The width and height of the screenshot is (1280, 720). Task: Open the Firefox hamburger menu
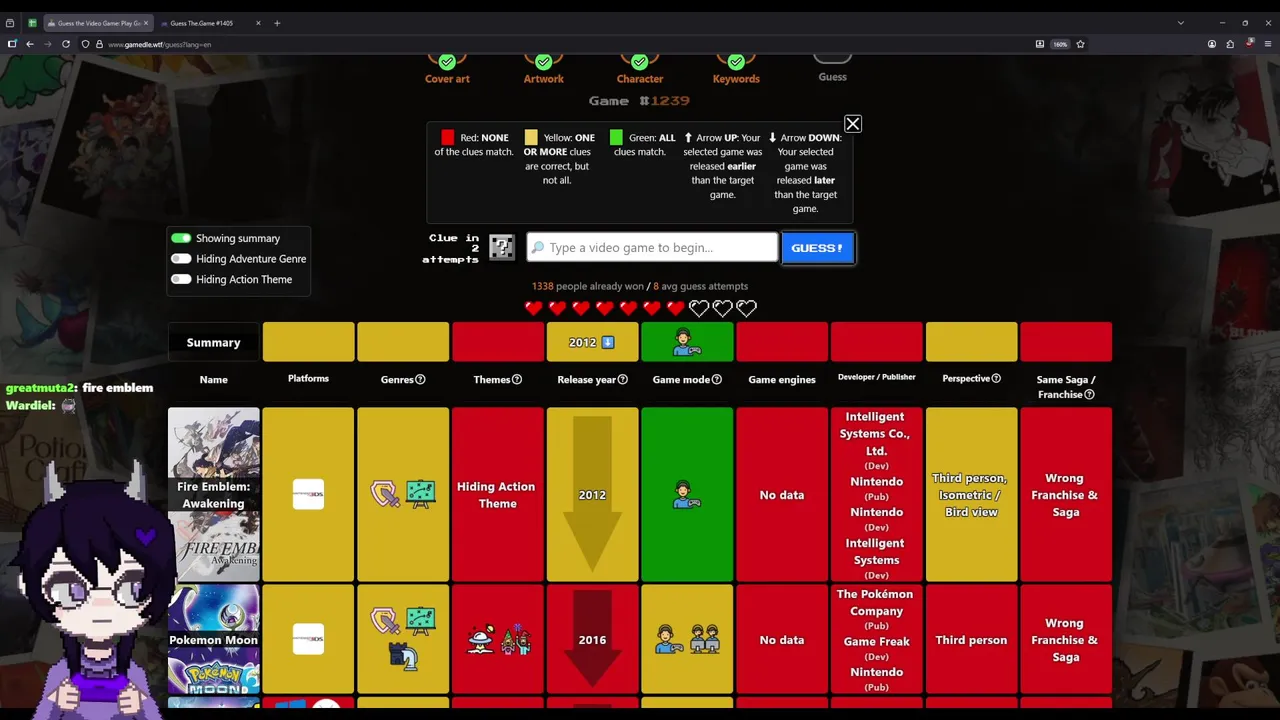point(1268,44)
